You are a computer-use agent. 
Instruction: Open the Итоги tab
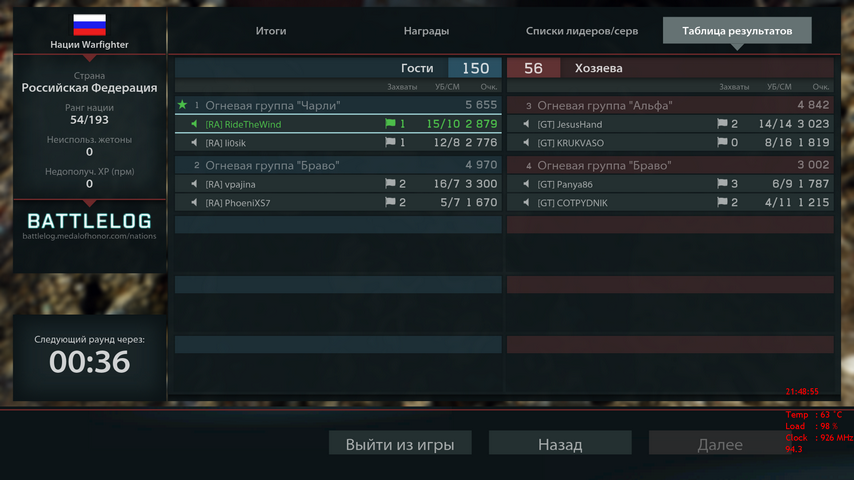(271, 31)
